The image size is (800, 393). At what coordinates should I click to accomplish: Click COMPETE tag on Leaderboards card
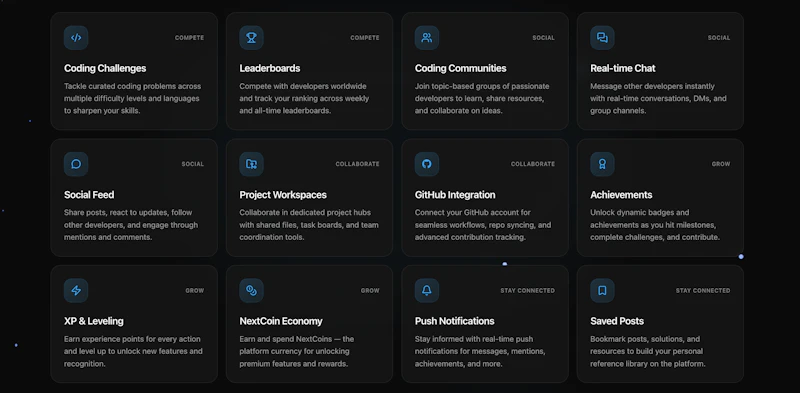click(365, 38)
